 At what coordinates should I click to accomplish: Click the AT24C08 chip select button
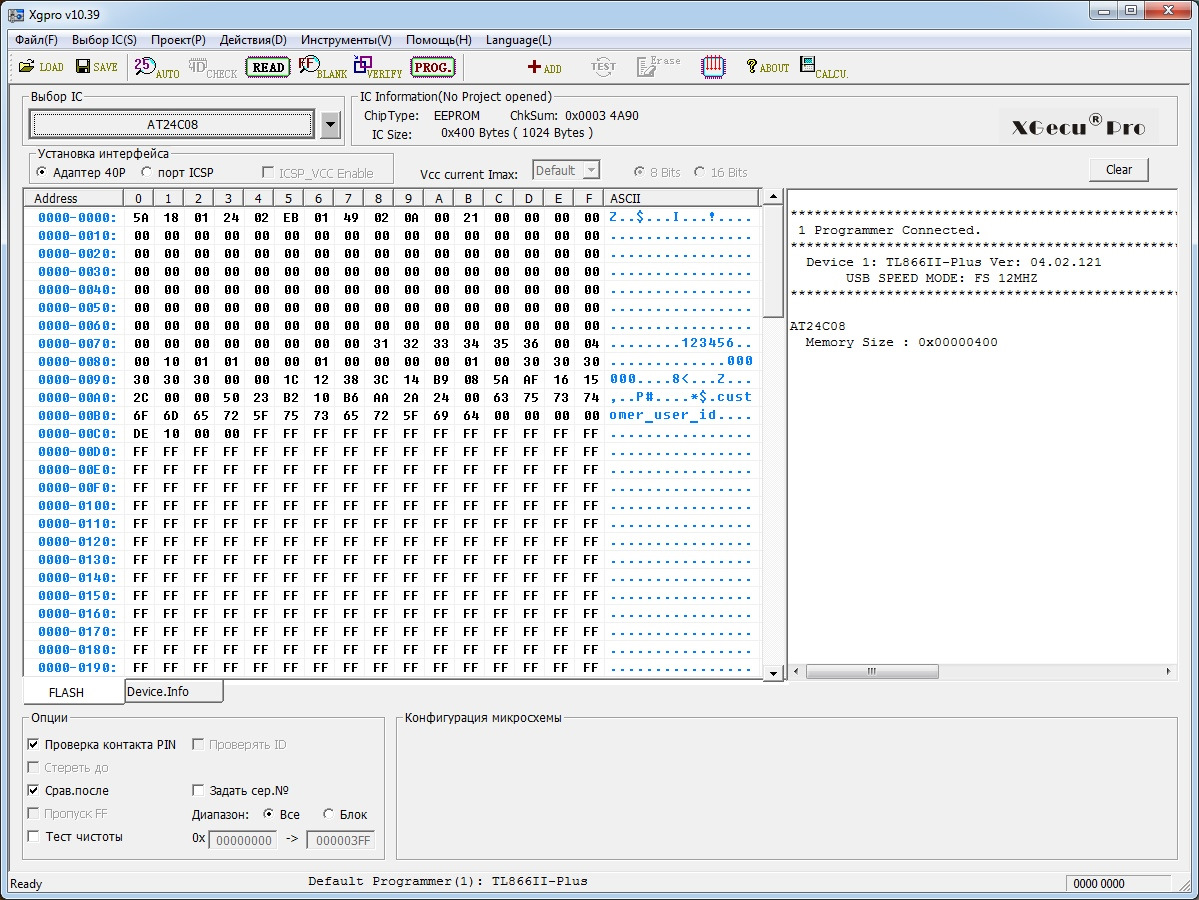(x=172, y=125)
